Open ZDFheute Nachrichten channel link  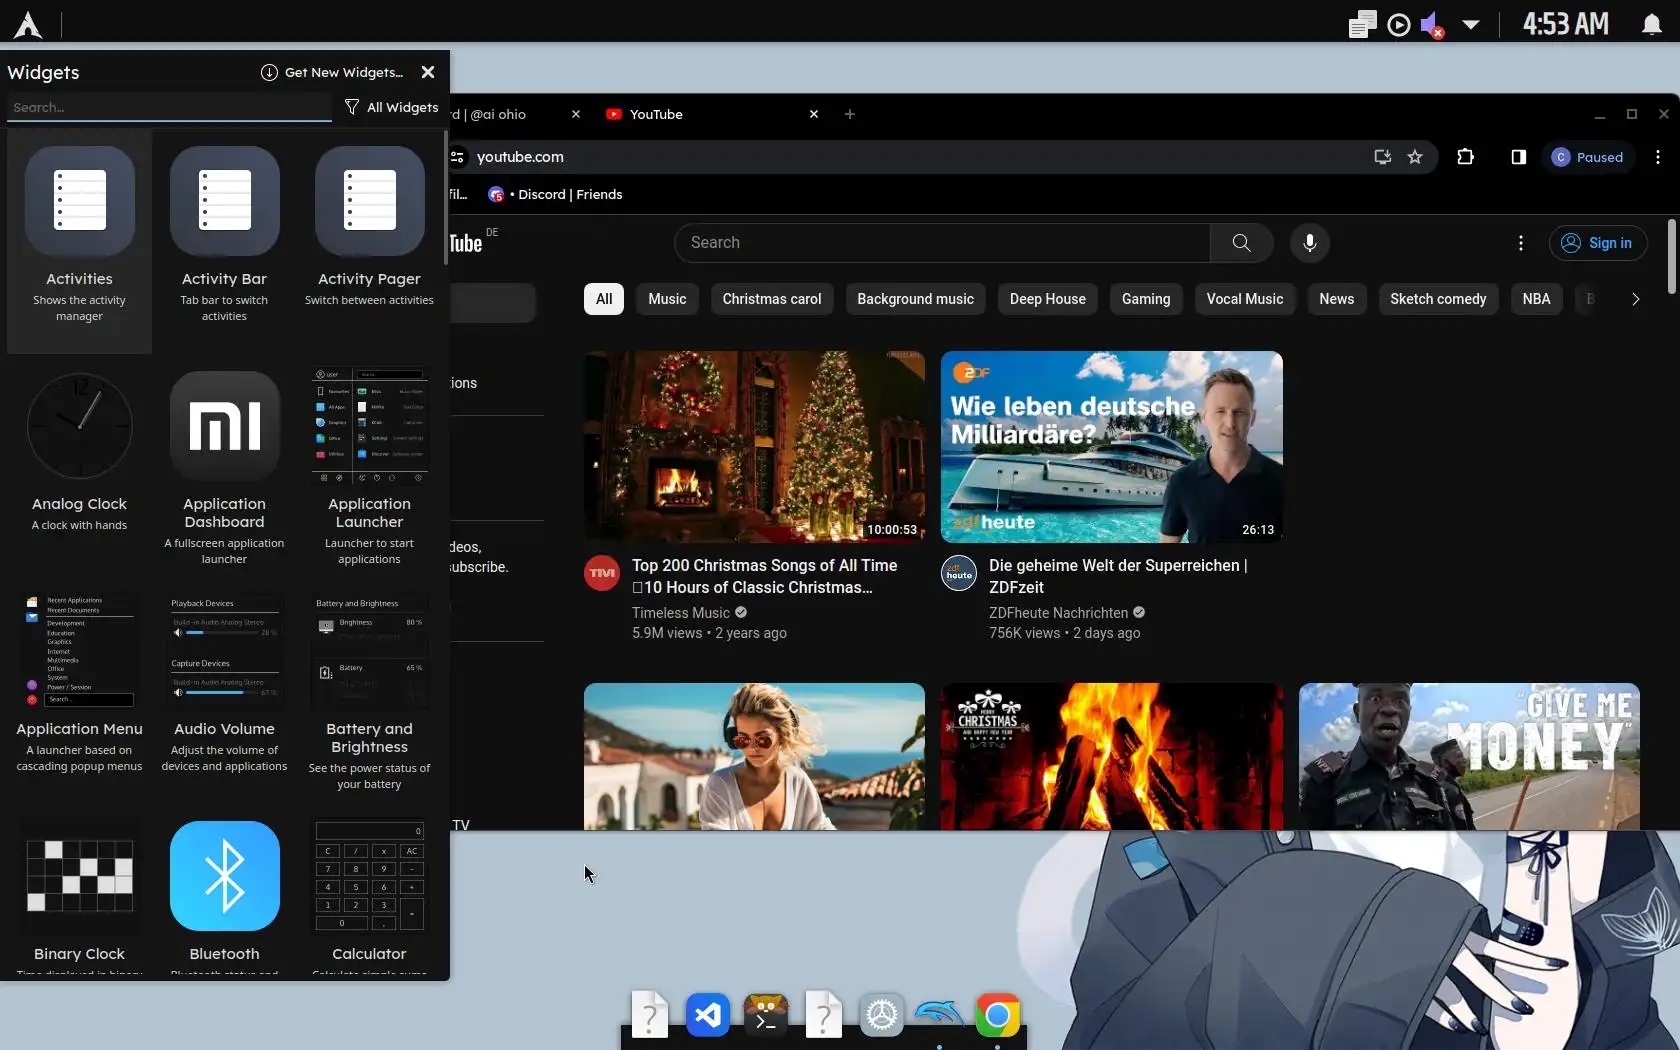click(1058, 613)
